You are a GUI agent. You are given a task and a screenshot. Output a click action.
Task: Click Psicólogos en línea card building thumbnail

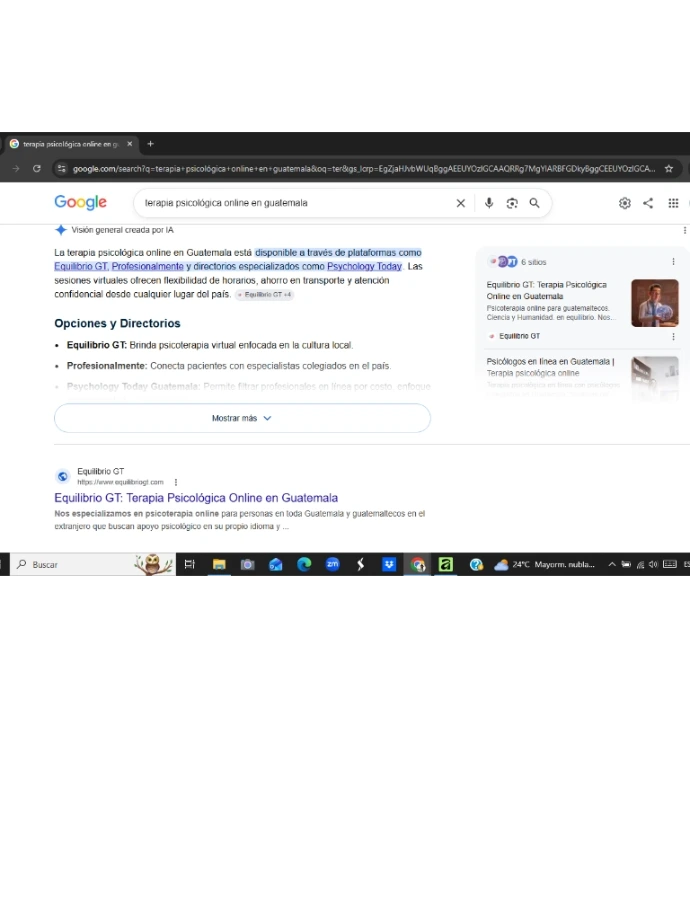pyautogui.click(x=655, y=377)
